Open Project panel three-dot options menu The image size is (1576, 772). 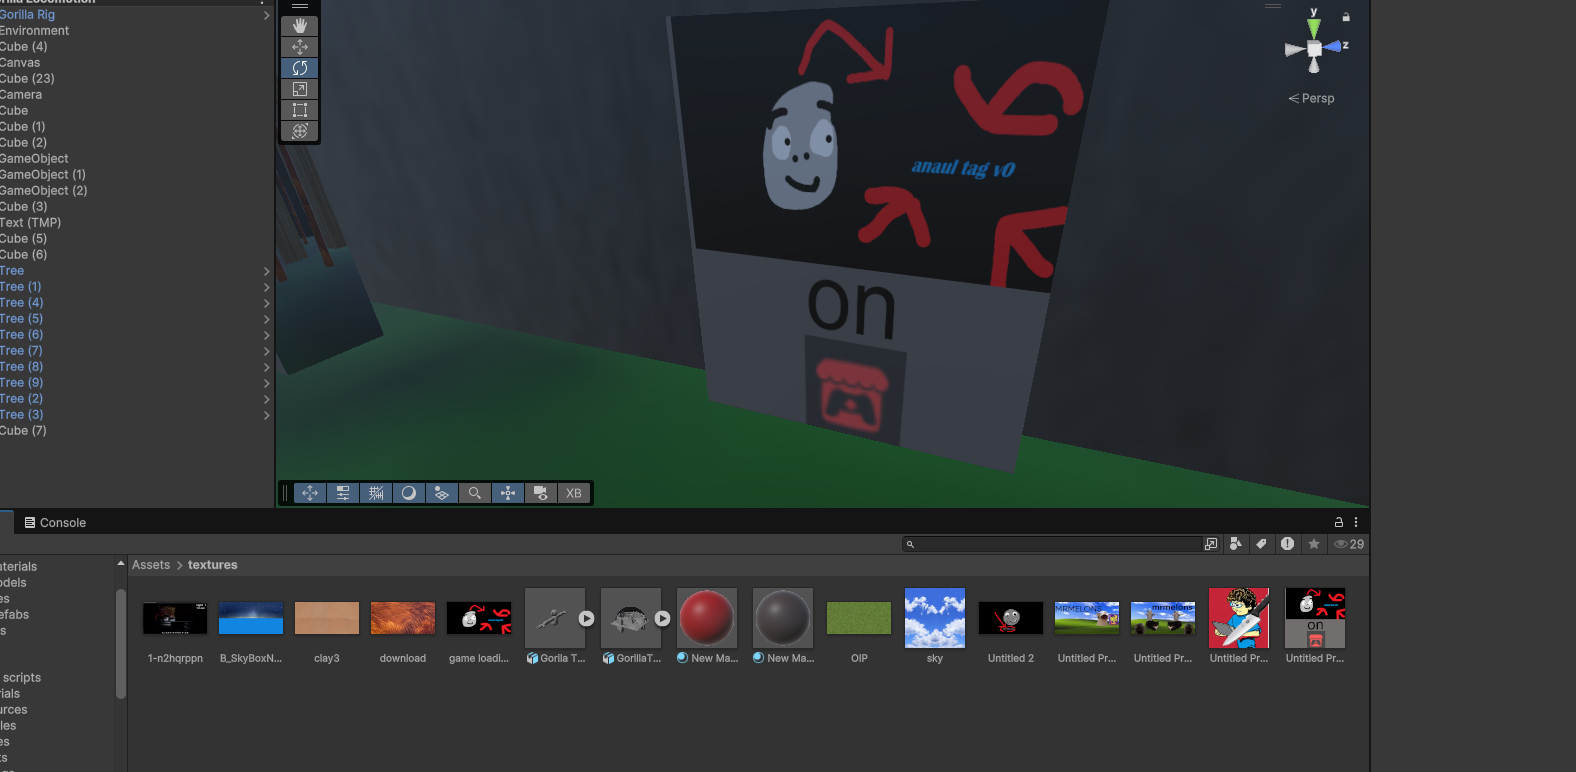(x=1356, y=522)
